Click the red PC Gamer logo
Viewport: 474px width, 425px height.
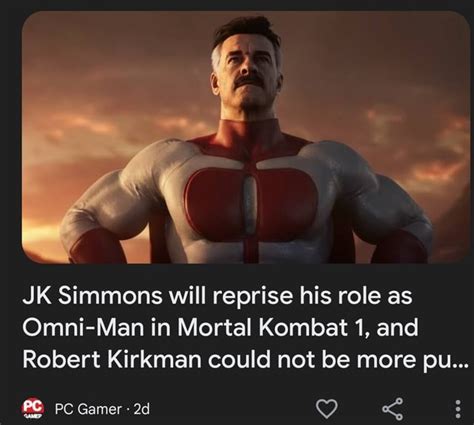click(33, 408)
